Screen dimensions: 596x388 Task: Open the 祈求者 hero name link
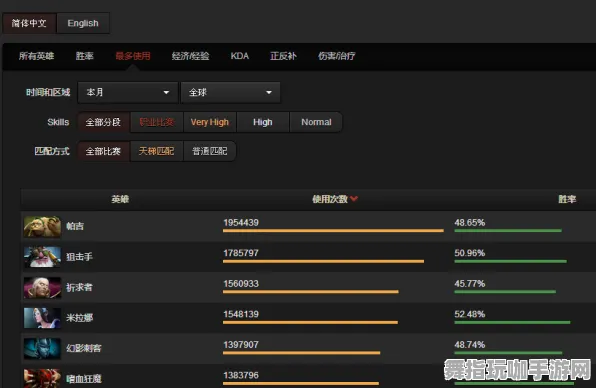(x=79, y=287)
